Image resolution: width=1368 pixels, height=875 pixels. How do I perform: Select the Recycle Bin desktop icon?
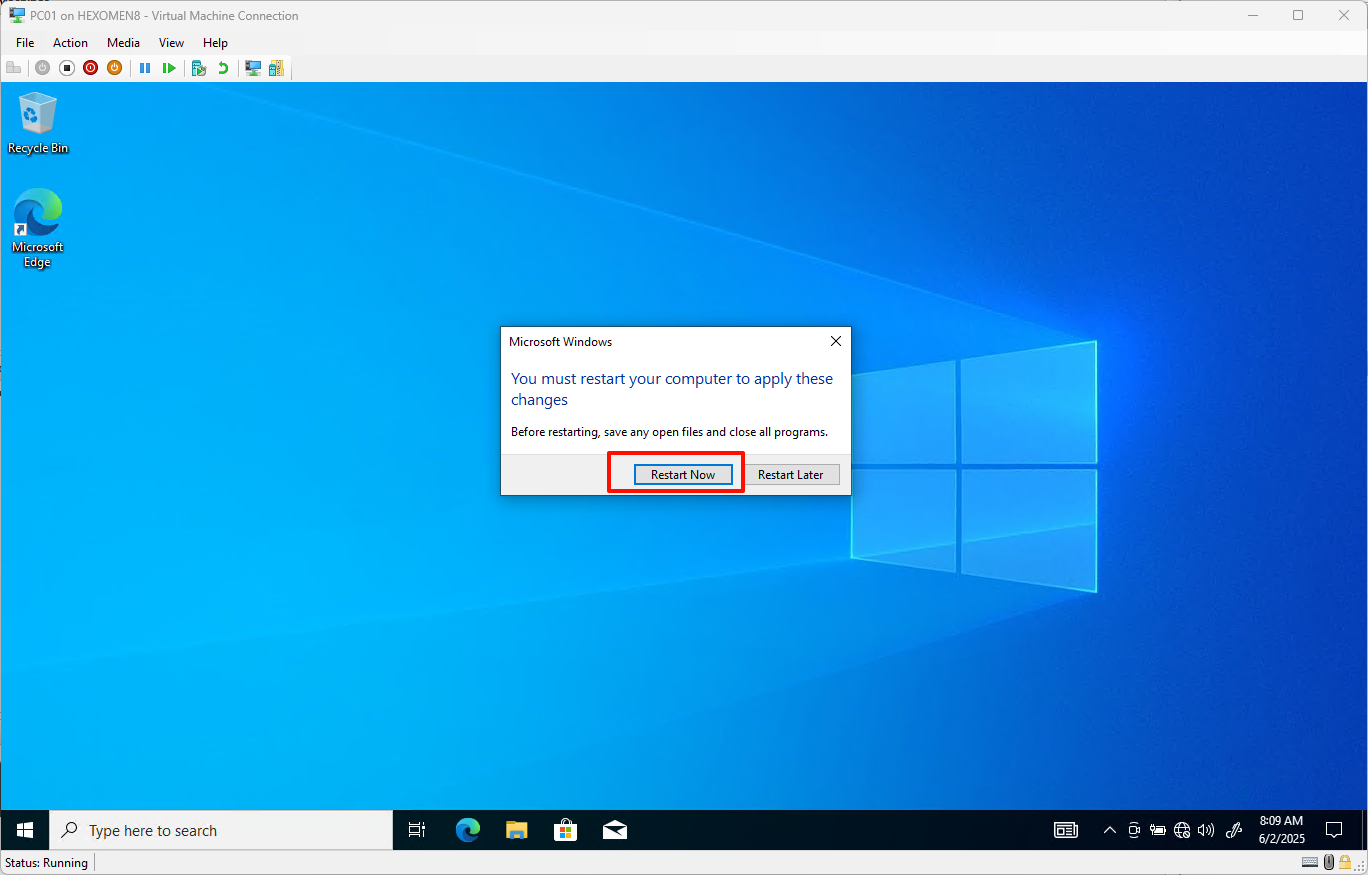[x=38, y=123]
